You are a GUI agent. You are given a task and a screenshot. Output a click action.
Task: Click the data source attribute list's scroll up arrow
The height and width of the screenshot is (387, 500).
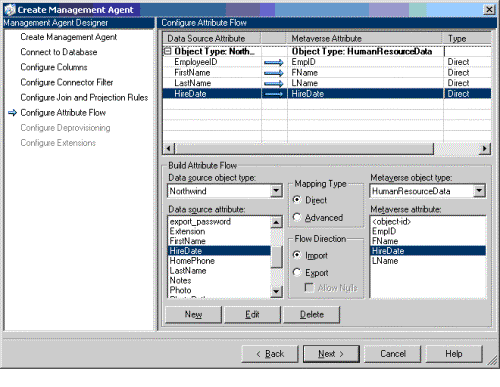click(x=276, y=222)
